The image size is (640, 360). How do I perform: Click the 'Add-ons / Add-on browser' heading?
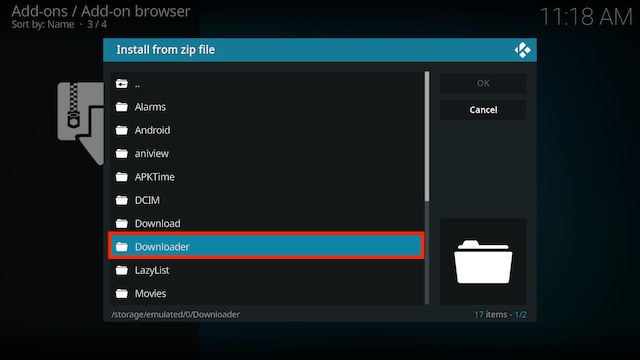pyautogui.click(x=101, y=11)
